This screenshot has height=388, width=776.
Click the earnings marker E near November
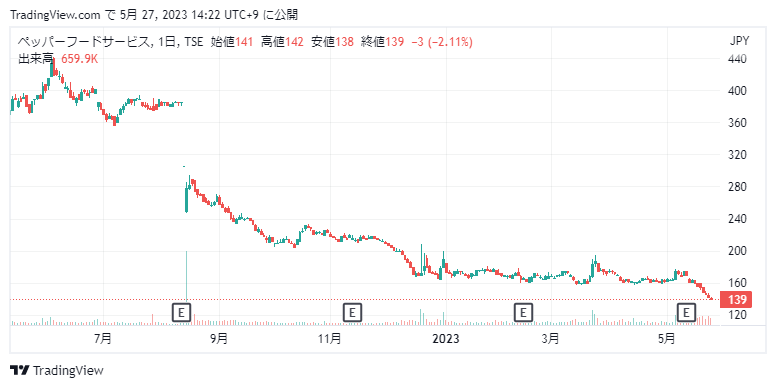352,312
